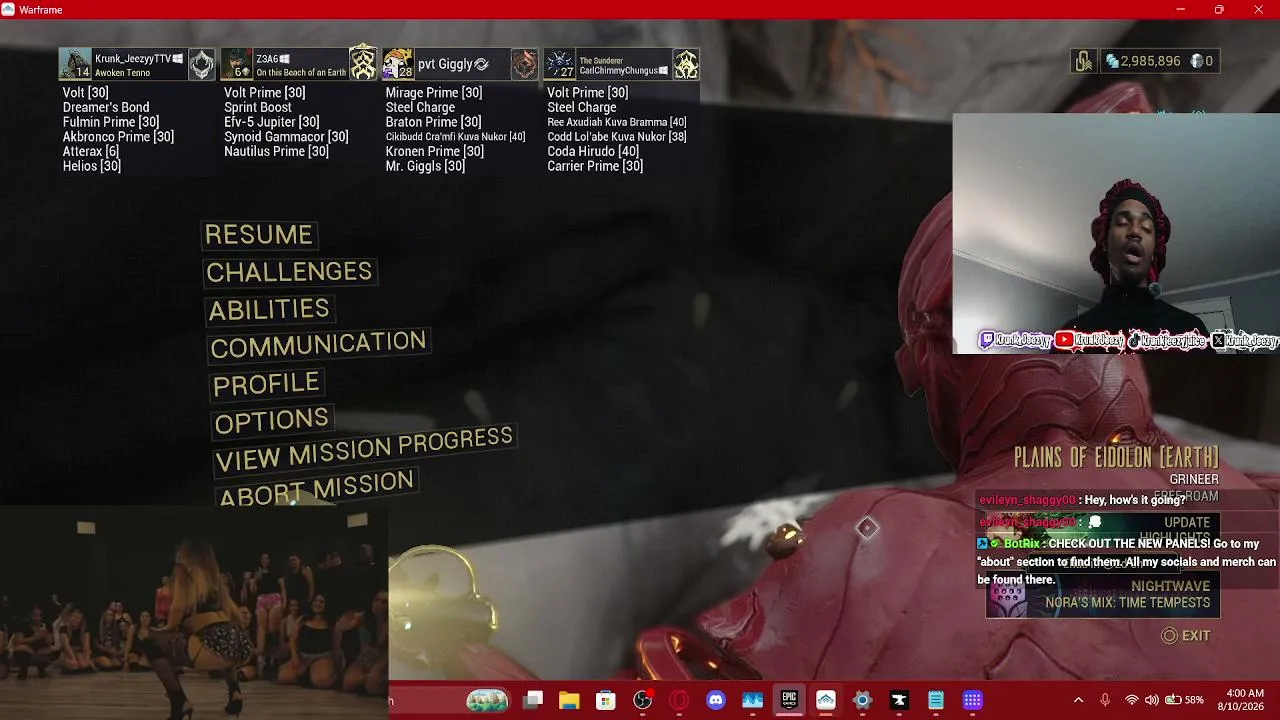Viewport: 1280px width, 720px height.
Task: Click the Z3A6 player name
Action: pos(267,59)
